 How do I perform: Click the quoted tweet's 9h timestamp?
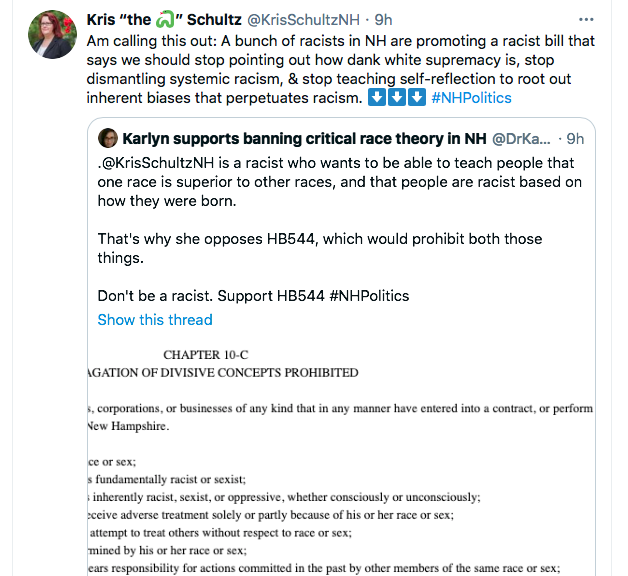click(575, 138)
